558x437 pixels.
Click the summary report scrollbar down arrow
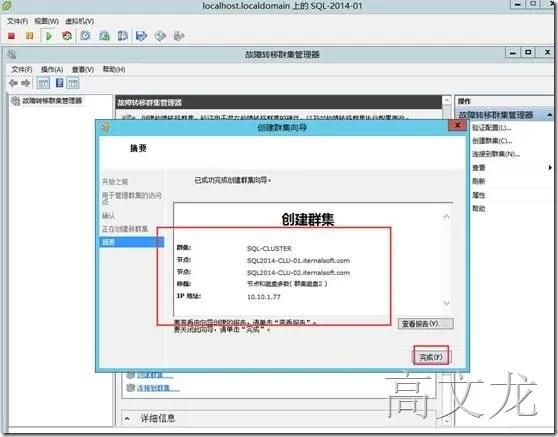[447, 303]
